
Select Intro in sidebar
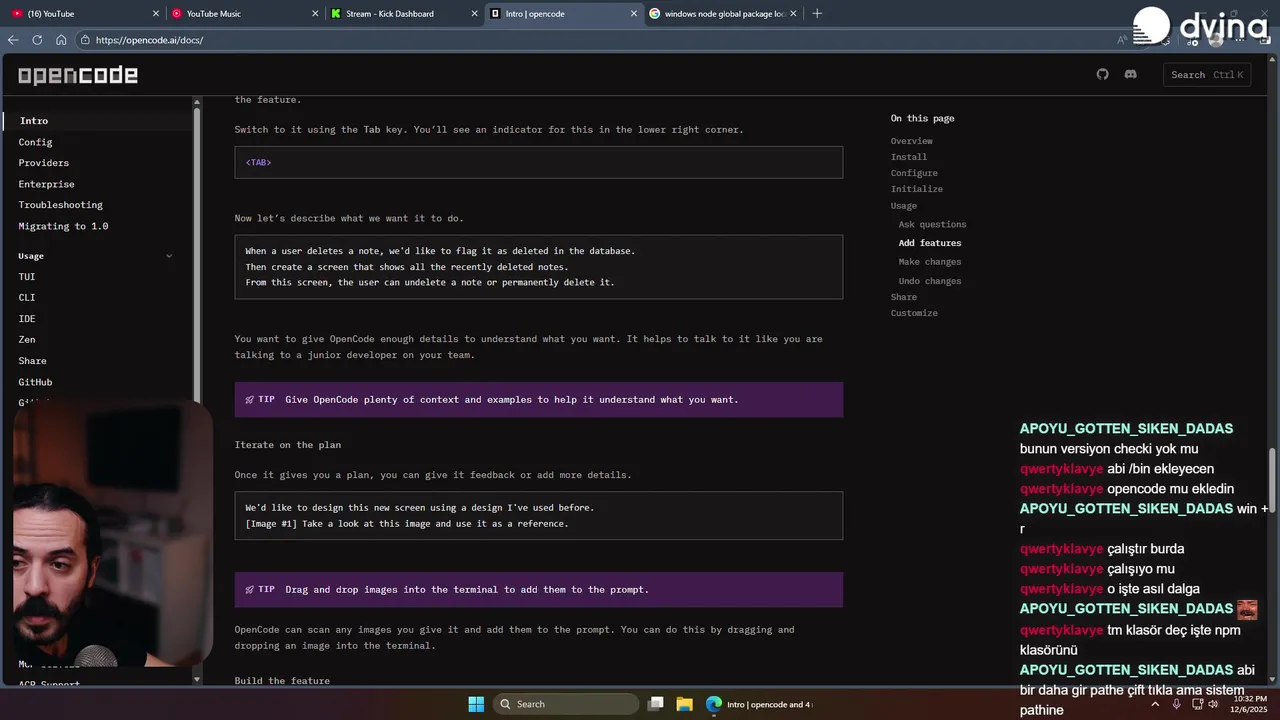[x=34, y=121]
